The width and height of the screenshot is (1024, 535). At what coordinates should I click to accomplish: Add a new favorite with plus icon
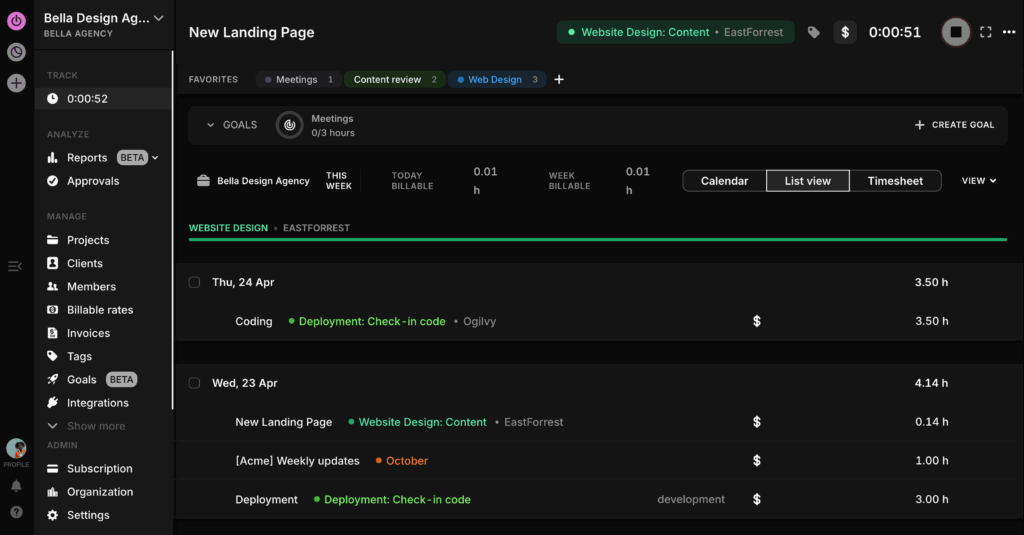(559, 80)
